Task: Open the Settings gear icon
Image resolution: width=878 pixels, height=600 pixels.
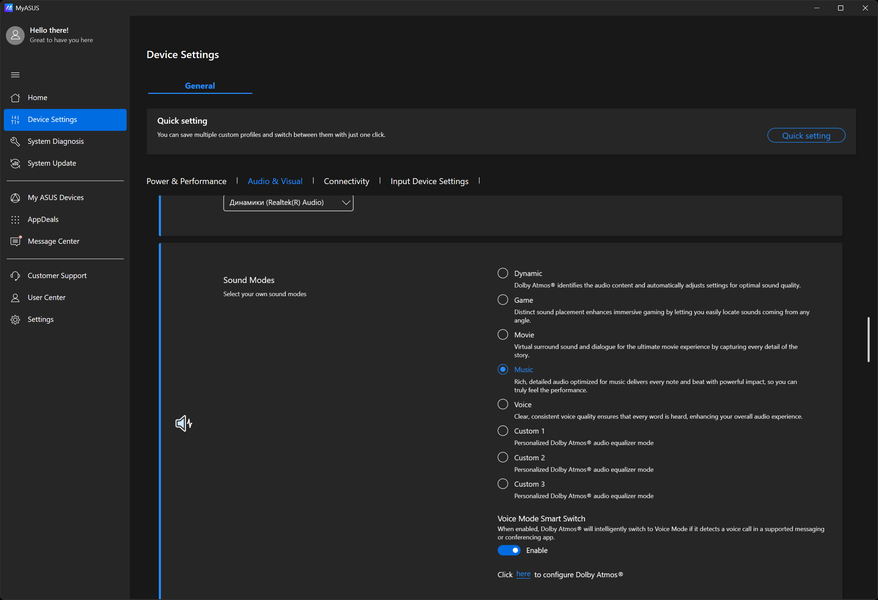Action: point(15,320)
